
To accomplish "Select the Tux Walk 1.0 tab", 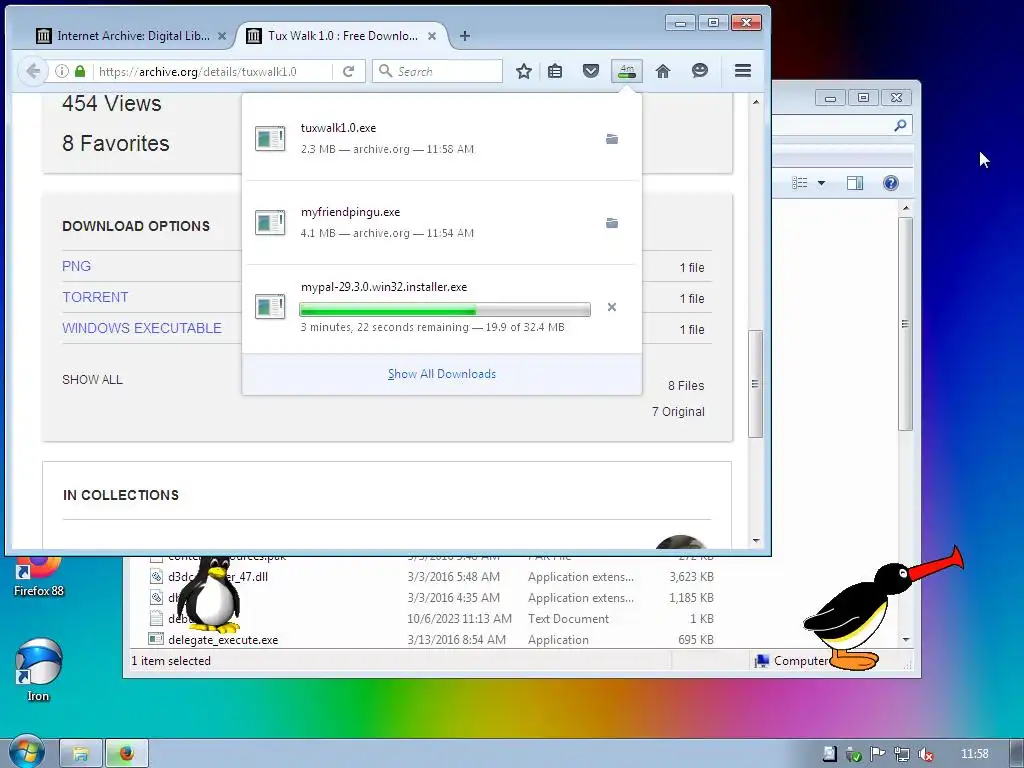I will pyautogui.click(x=342, y=36).
